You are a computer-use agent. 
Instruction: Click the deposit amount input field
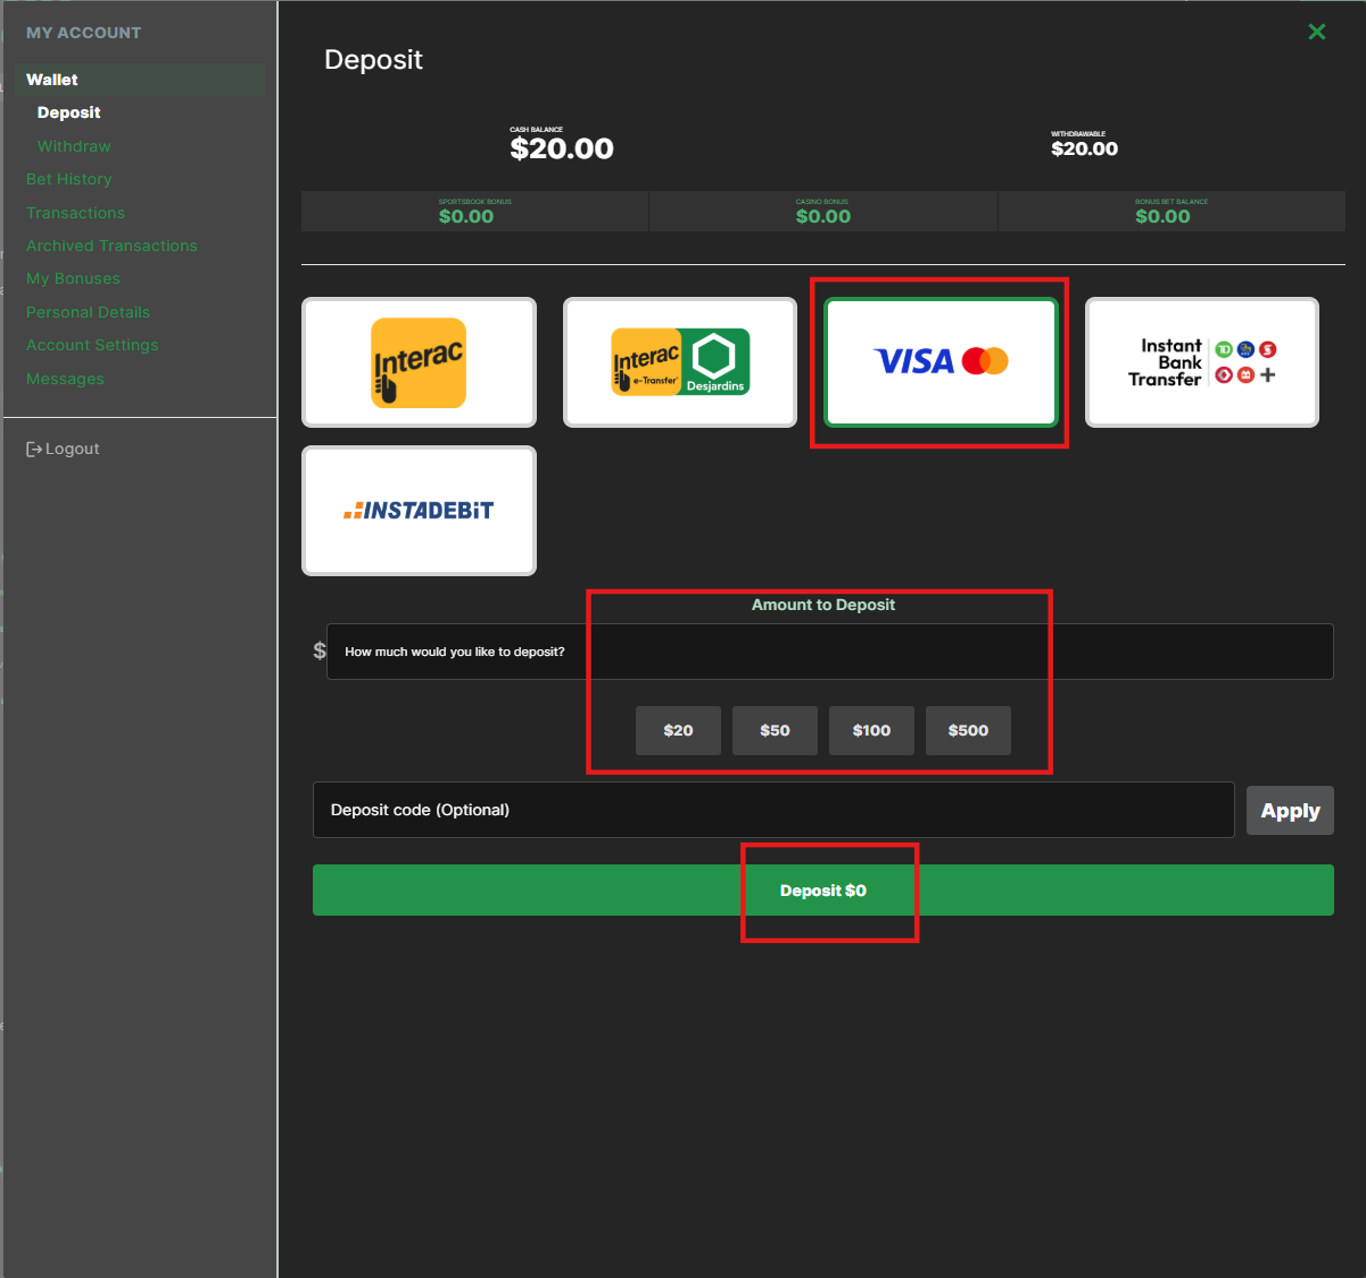pyautogui.click(x=829, y=652)
